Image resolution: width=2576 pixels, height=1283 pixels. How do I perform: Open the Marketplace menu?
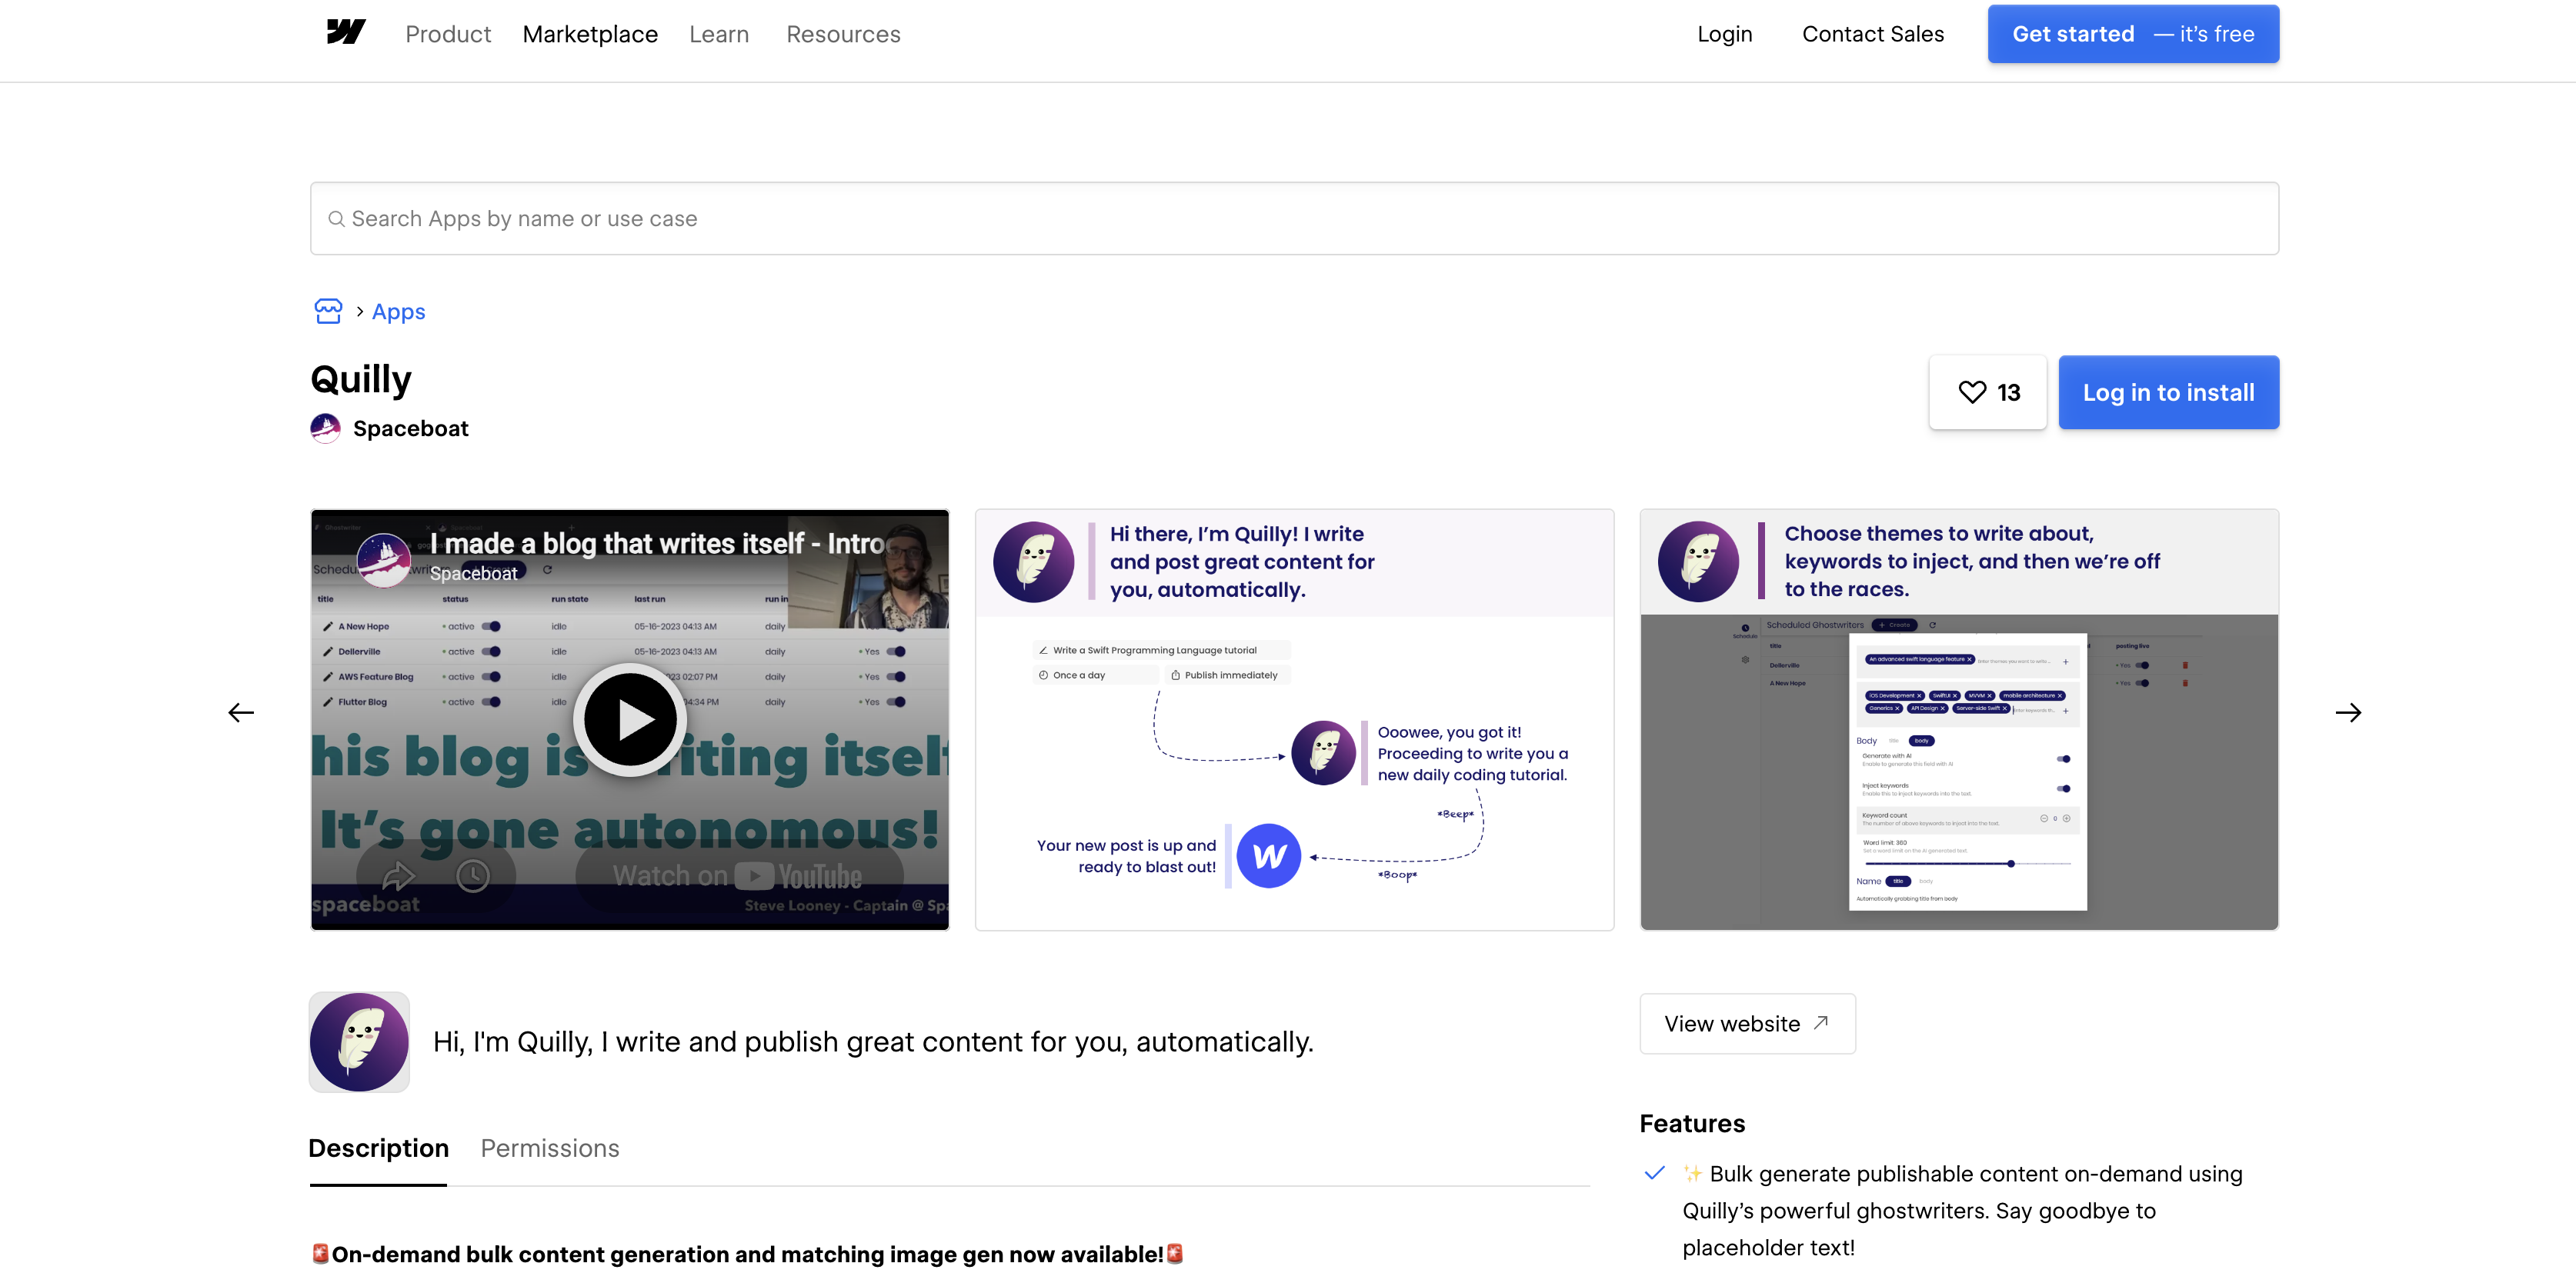point(590,34)
